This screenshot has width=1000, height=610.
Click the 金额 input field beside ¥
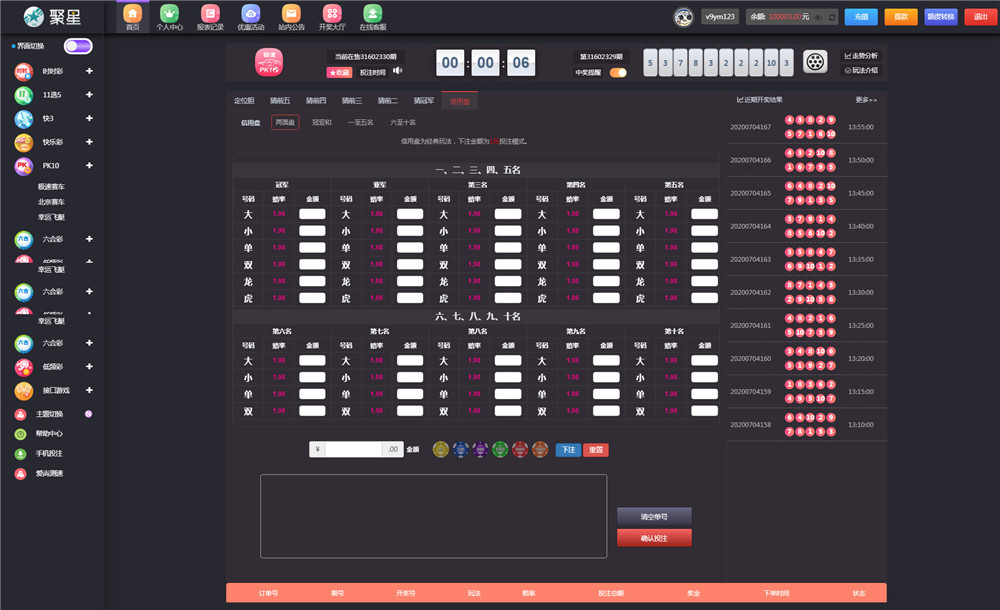point(354,450)
